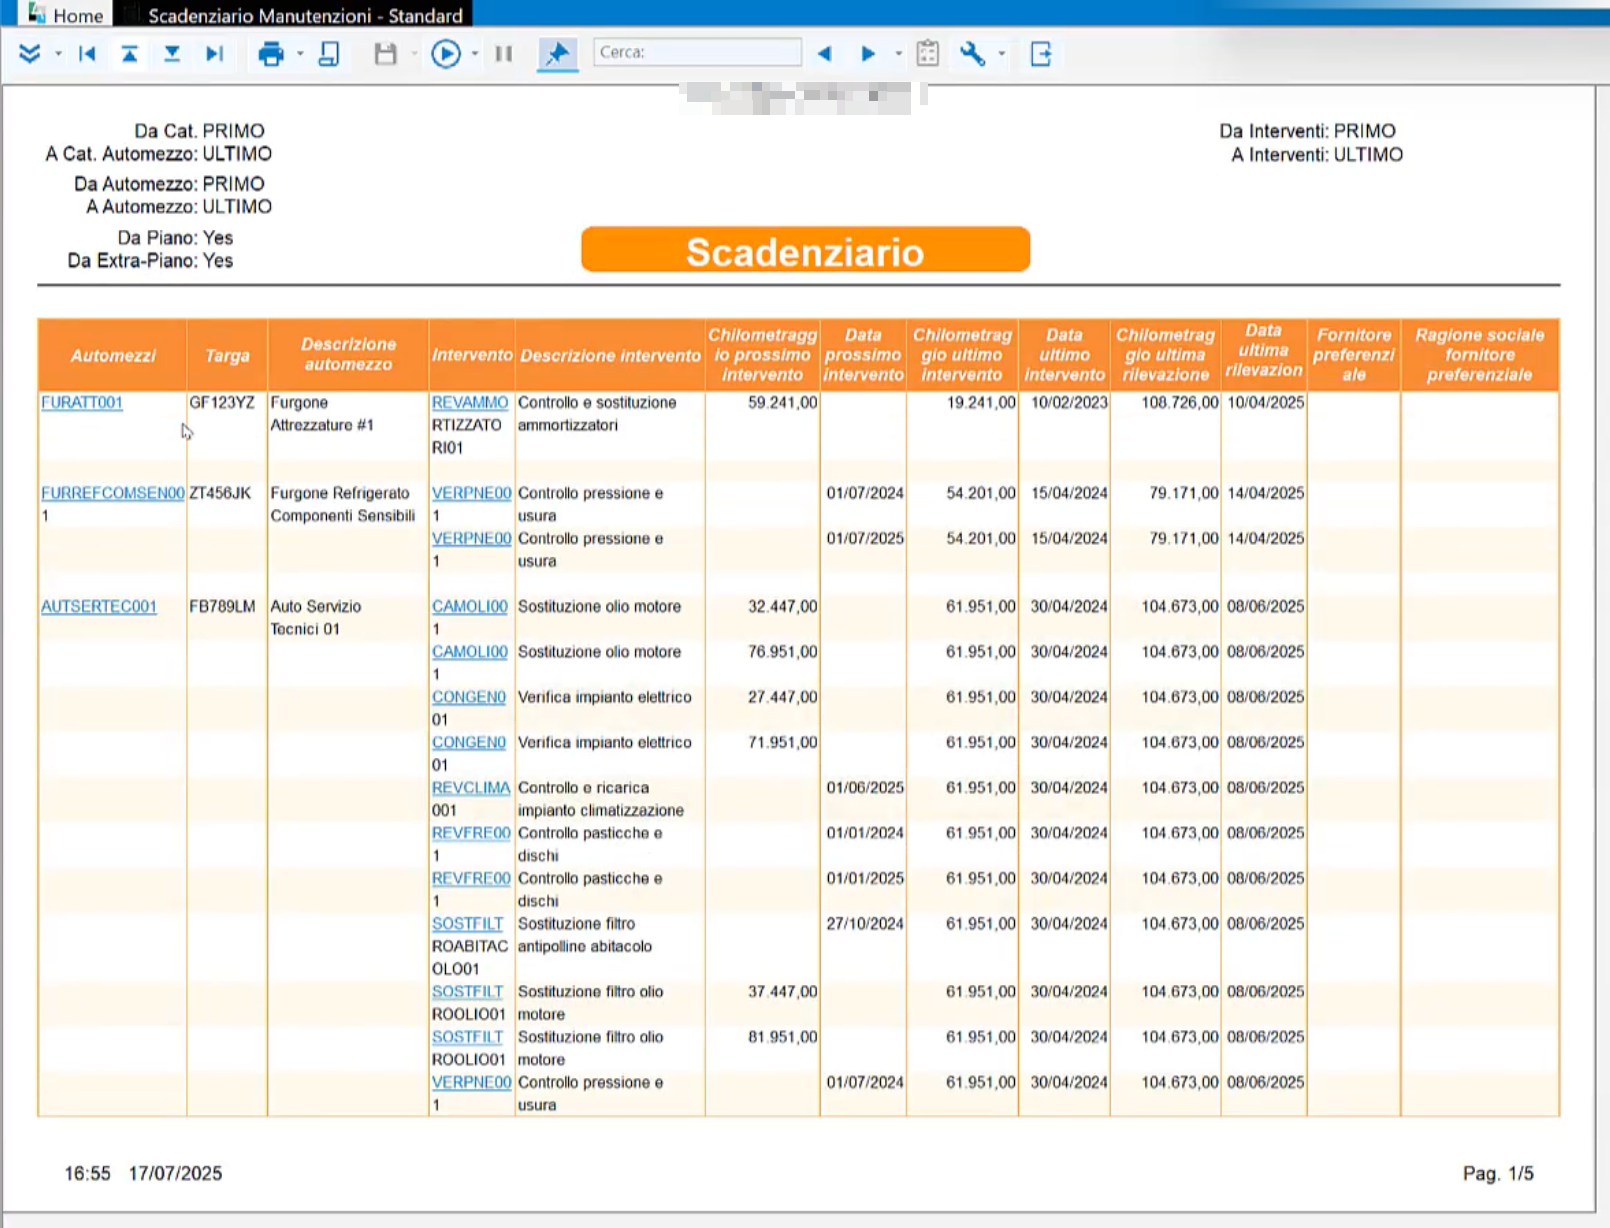1610x1228 pixels.
Task: Open REVFRE00 link dated 01/01/2024
Action: point(471,833)
